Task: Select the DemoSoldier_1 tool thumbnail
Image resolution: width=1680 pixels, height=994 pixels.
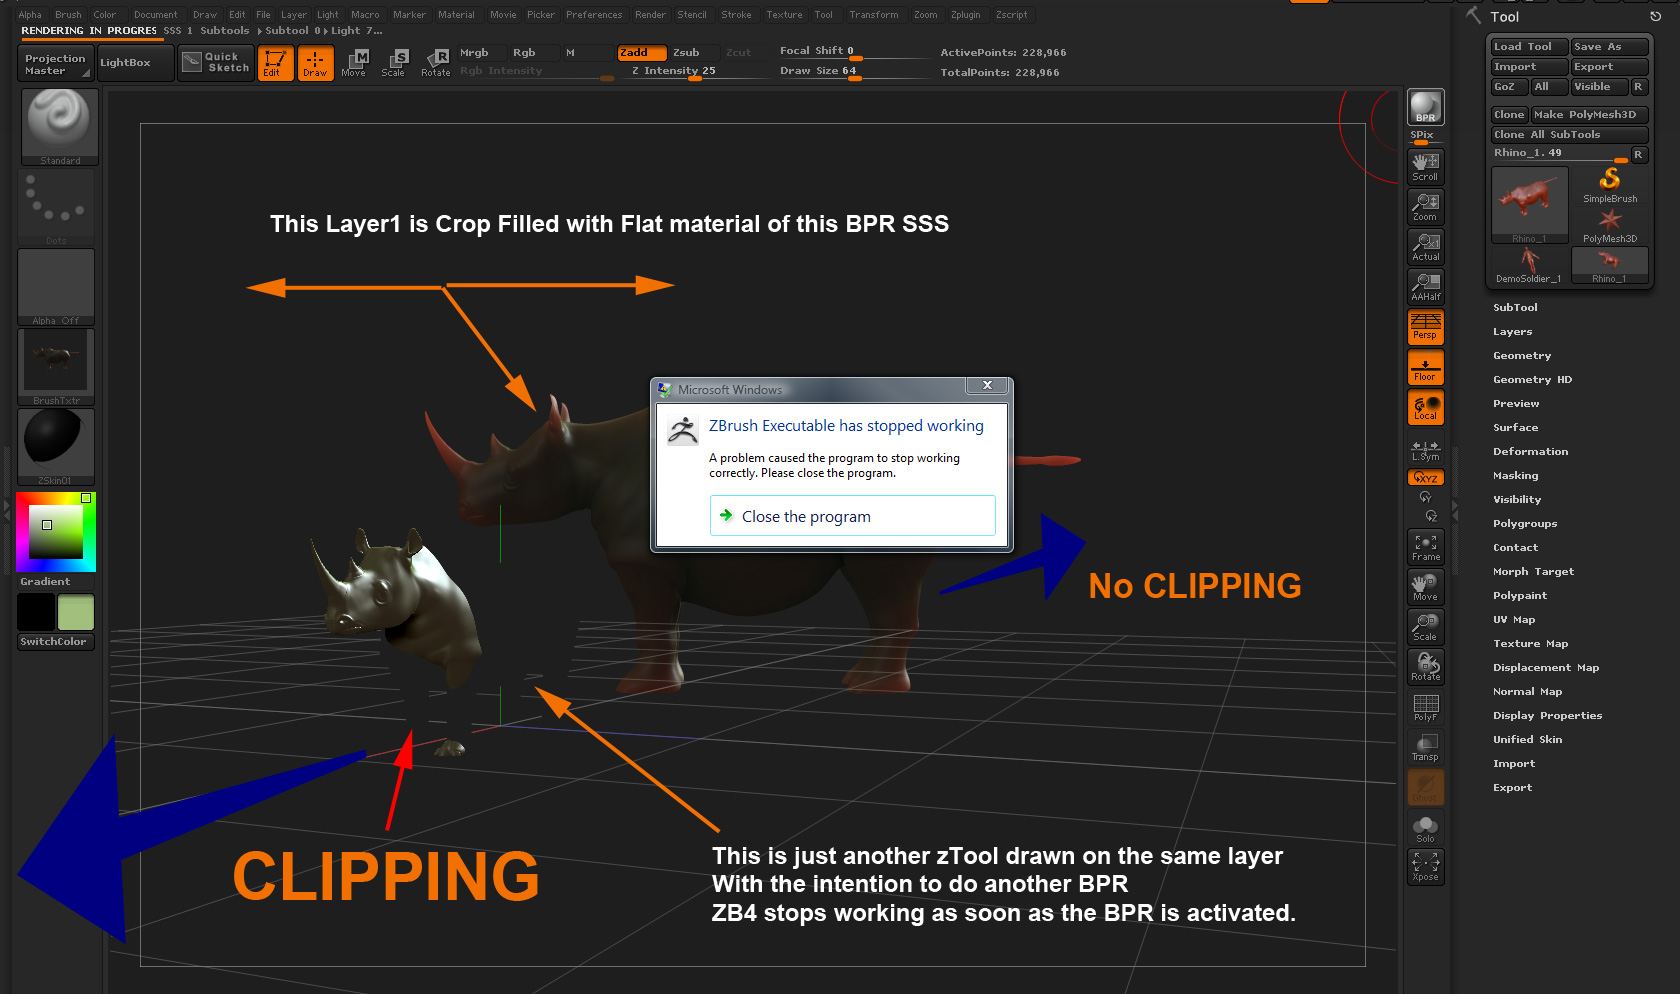Action: coord(1528,262)
